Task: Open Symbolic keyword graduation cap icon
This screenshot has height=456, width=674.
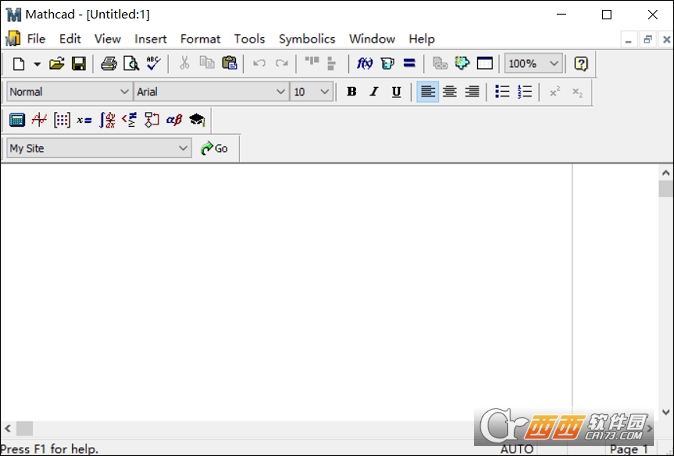Action: point(197,120)
